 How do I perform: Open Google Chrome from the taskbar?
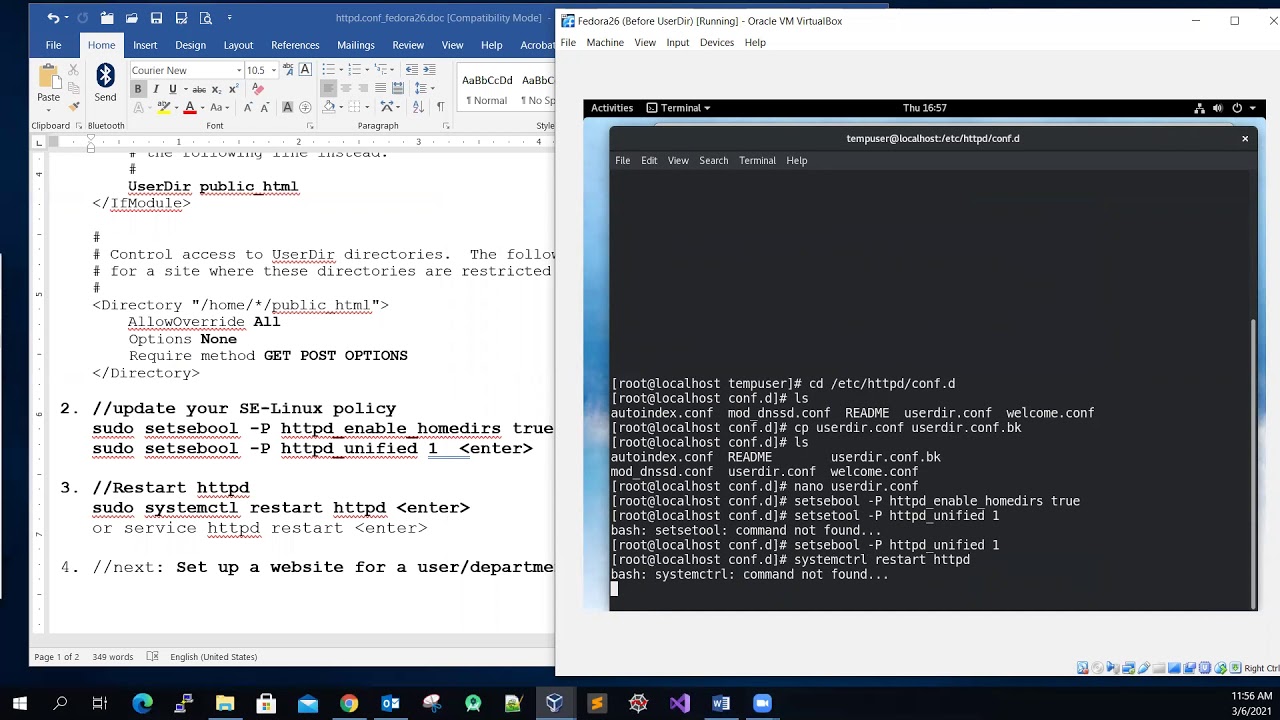pos(348,703)
